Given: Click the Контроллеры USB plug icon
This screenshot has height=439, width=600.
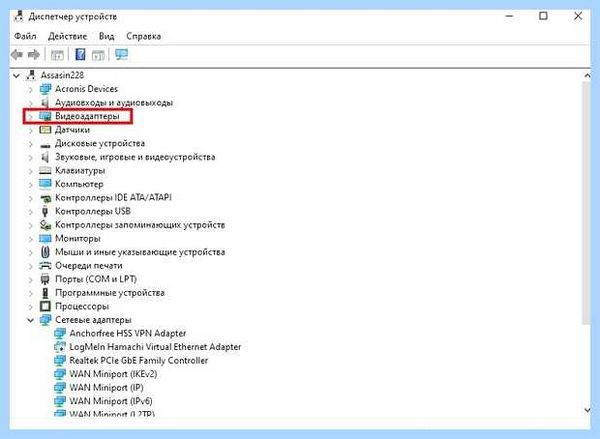Looking at the screenshot, I should click(x=45, y=211).
